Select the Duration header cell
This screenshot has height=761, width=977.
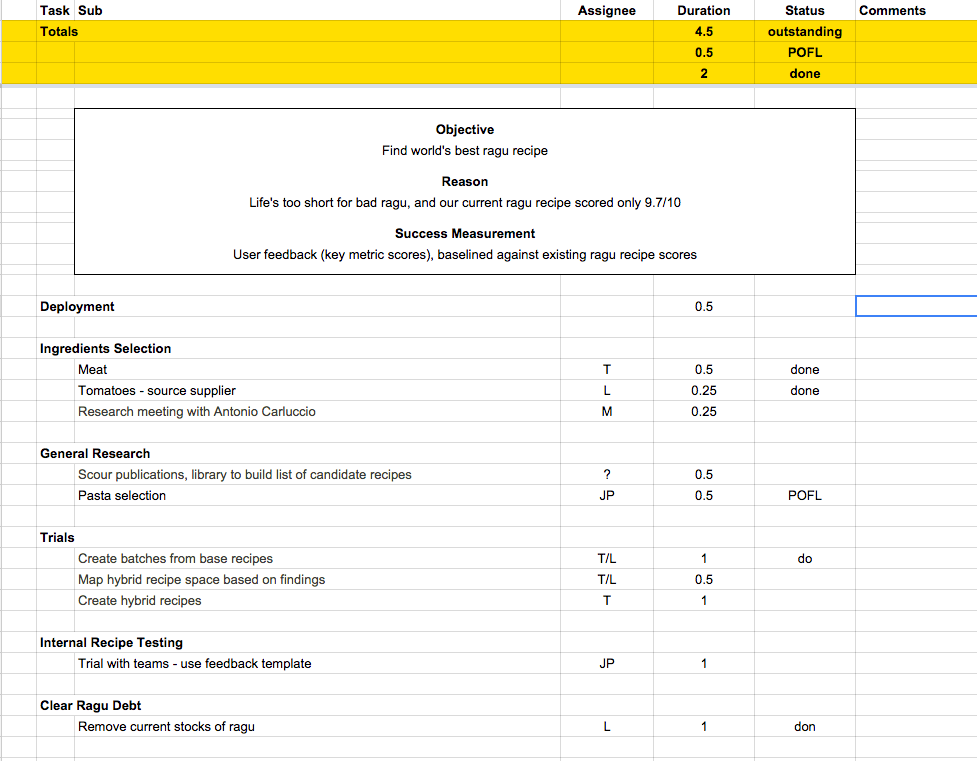(x=703, y=11)
